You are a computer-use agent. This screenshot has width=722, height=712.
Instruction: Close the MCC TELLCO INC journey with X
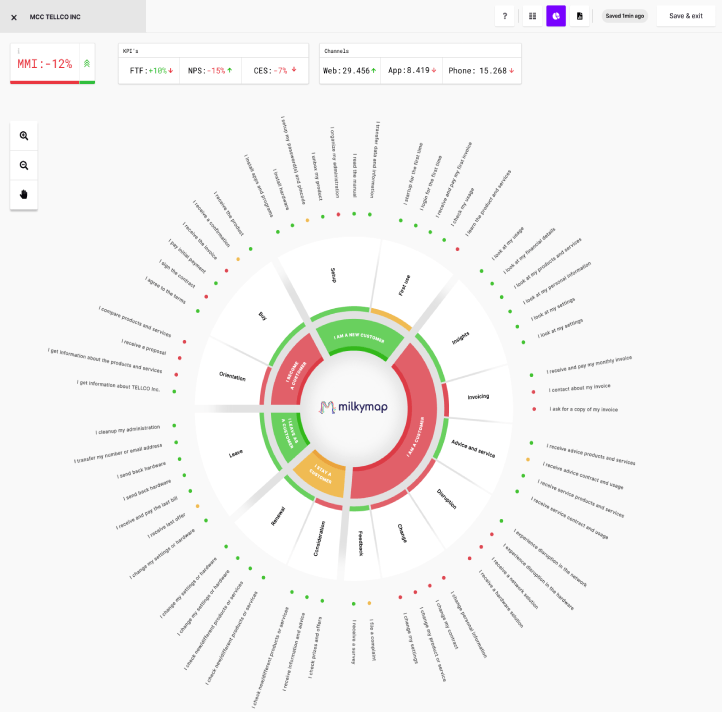[14, 17]
